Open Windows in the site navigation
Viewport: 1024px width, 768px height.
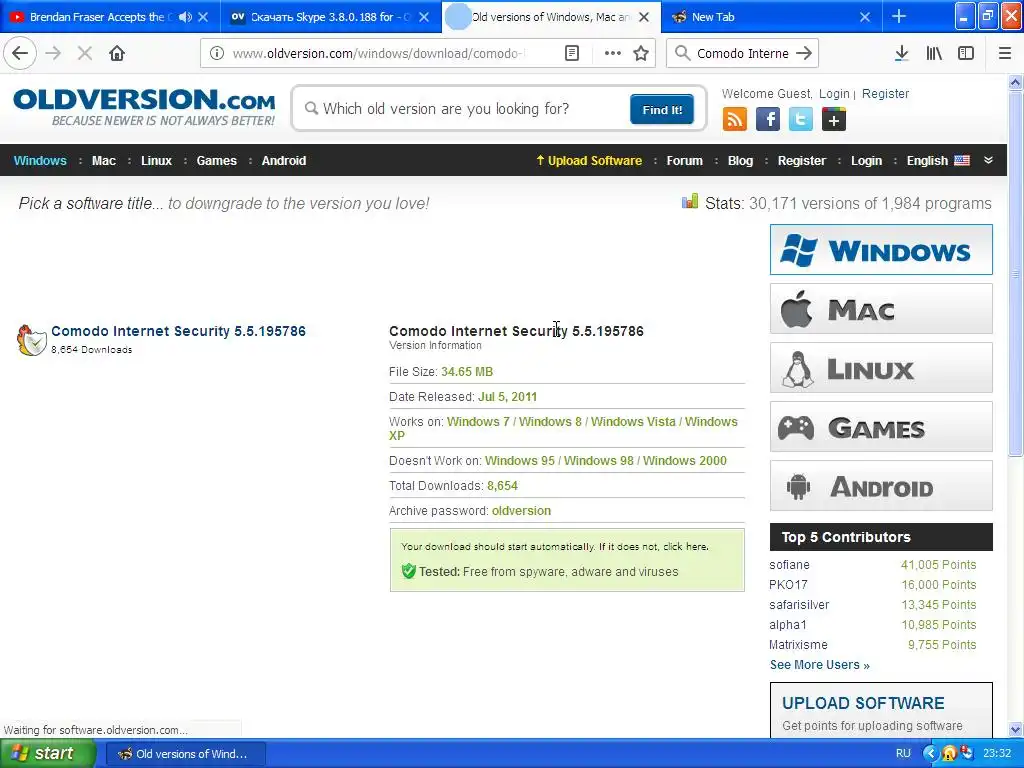(40, 161)
